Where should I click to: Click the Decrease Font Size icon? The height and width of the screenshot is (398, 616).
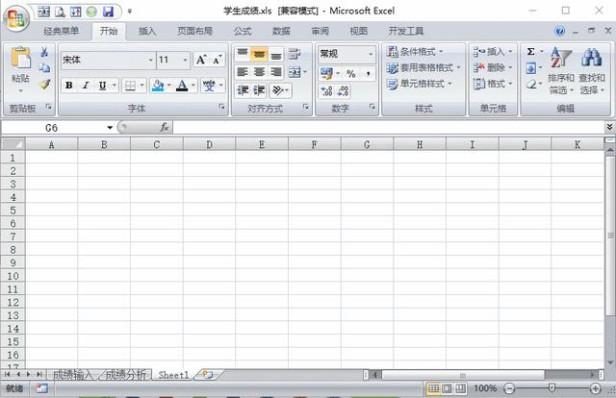pos(217,60)
